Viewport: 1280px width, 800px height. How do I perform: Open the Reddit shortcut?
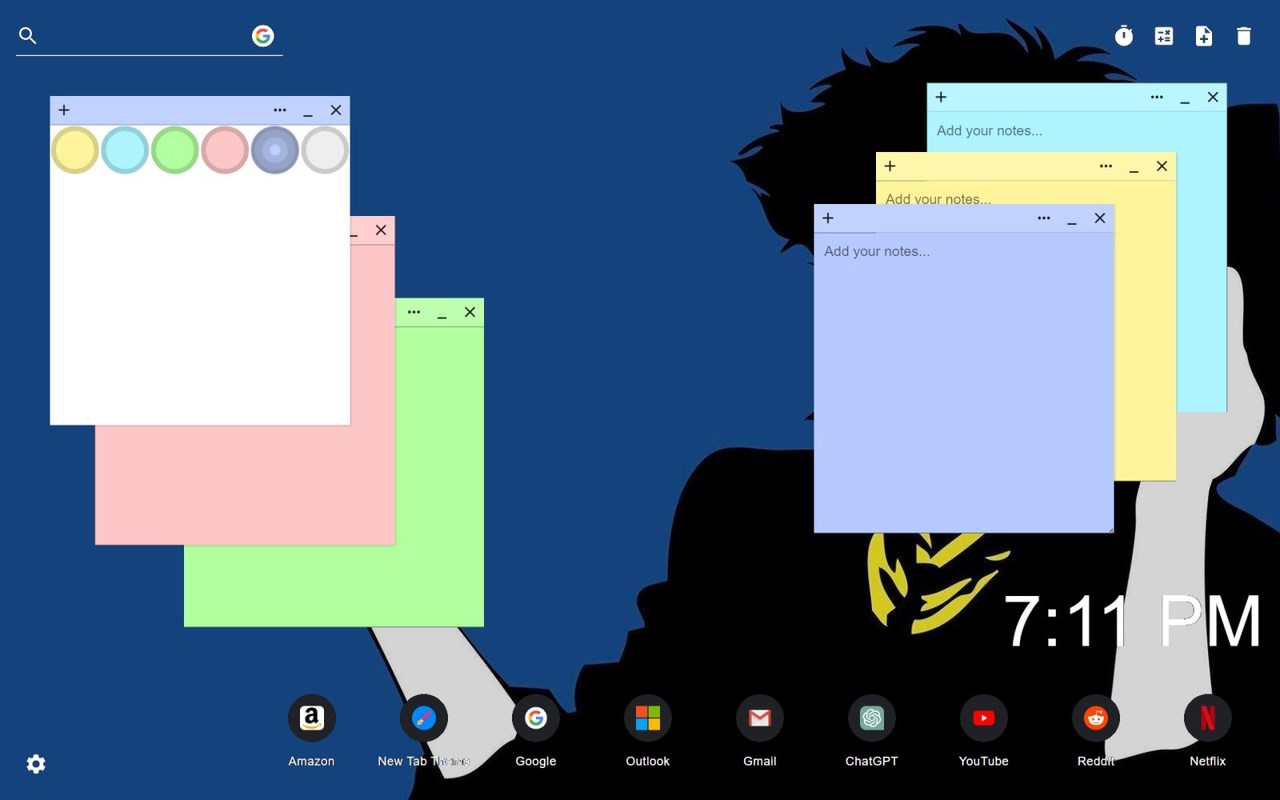tap(1096, 718)
